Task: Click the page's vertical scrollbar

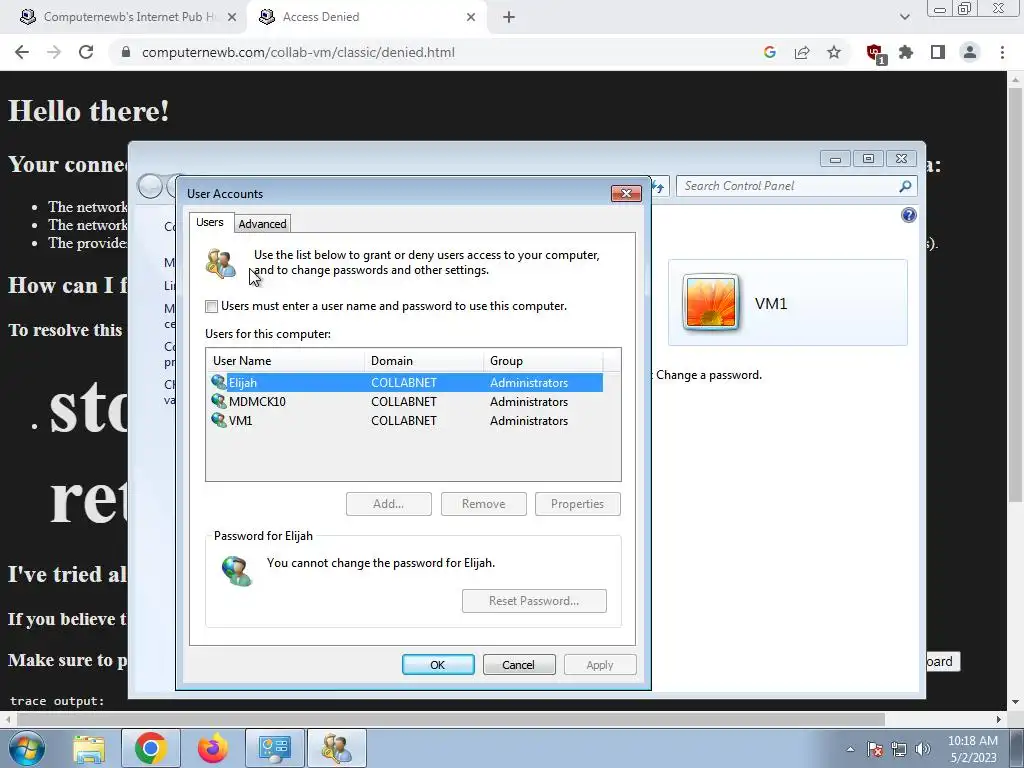Action: coord(1016,294)
